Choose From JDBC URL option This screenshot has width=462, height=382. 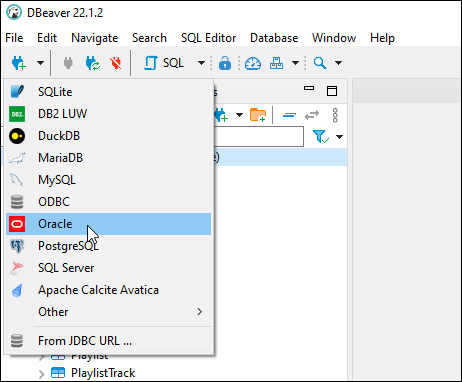(x=109, y=341)
